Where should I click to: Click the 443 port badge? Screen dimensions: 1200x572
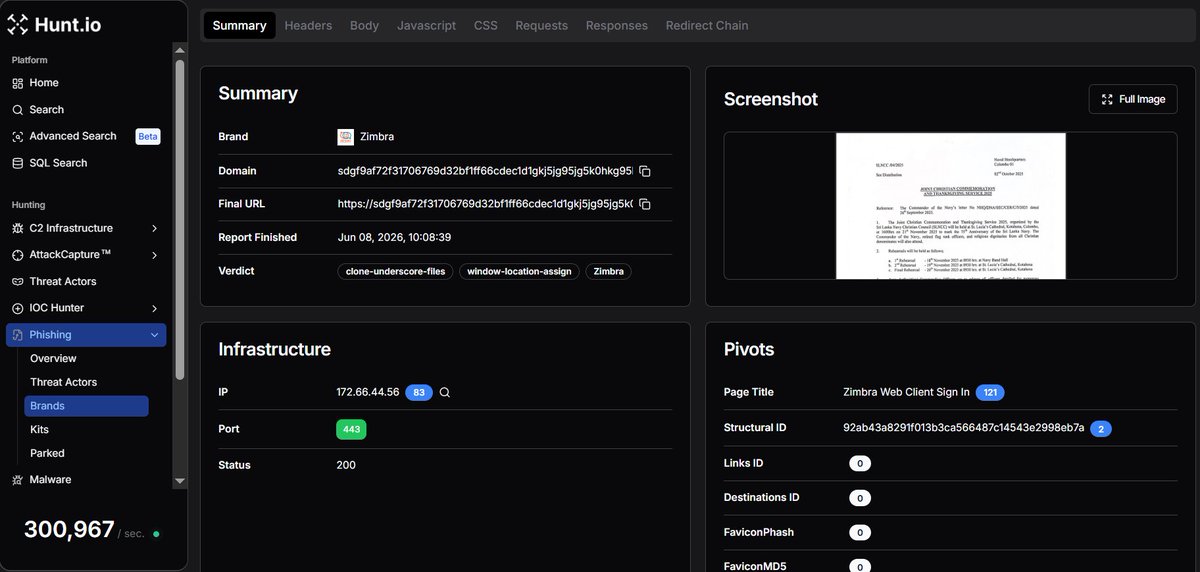point(351,429)
